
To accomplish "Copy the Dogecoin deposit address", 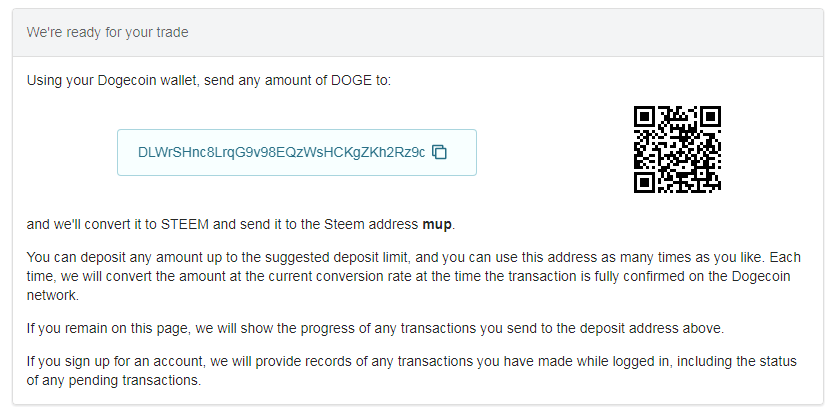I will (439, 152).
